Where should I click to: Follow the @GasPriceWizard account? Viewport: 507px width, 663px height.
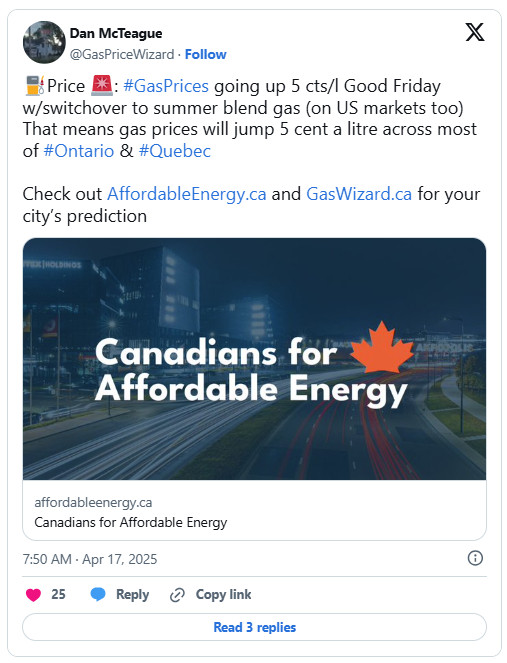click(206, 55)
